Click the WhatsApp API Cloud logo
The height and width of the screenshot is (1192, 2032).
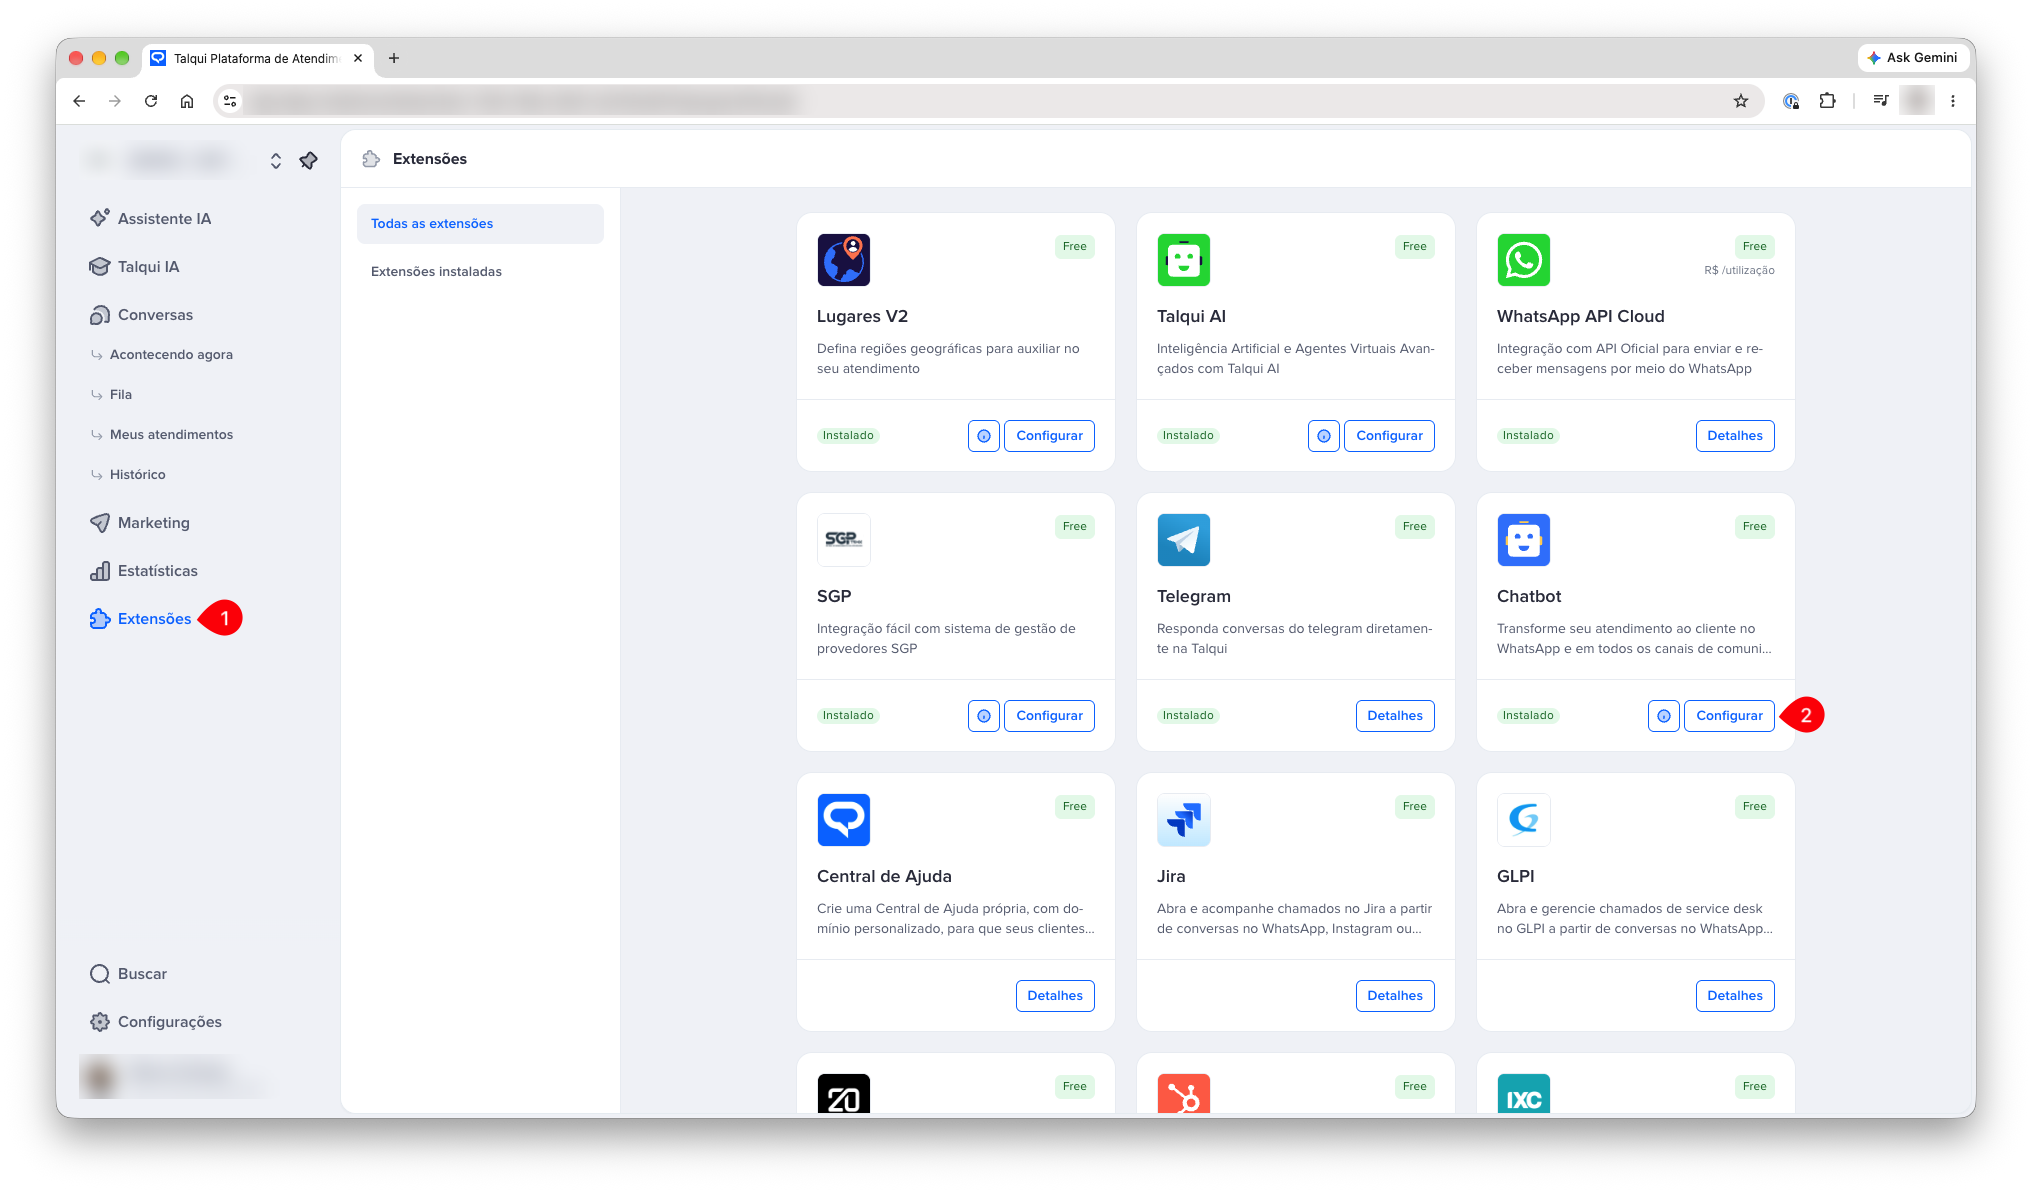1524,260
